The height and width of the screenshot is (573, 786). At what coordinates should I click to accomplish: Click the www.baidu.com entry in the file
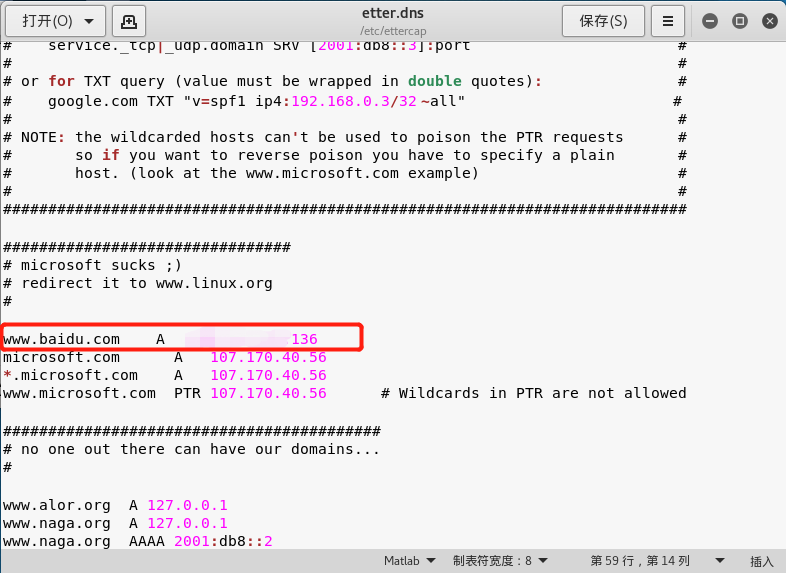pos(61,339)
